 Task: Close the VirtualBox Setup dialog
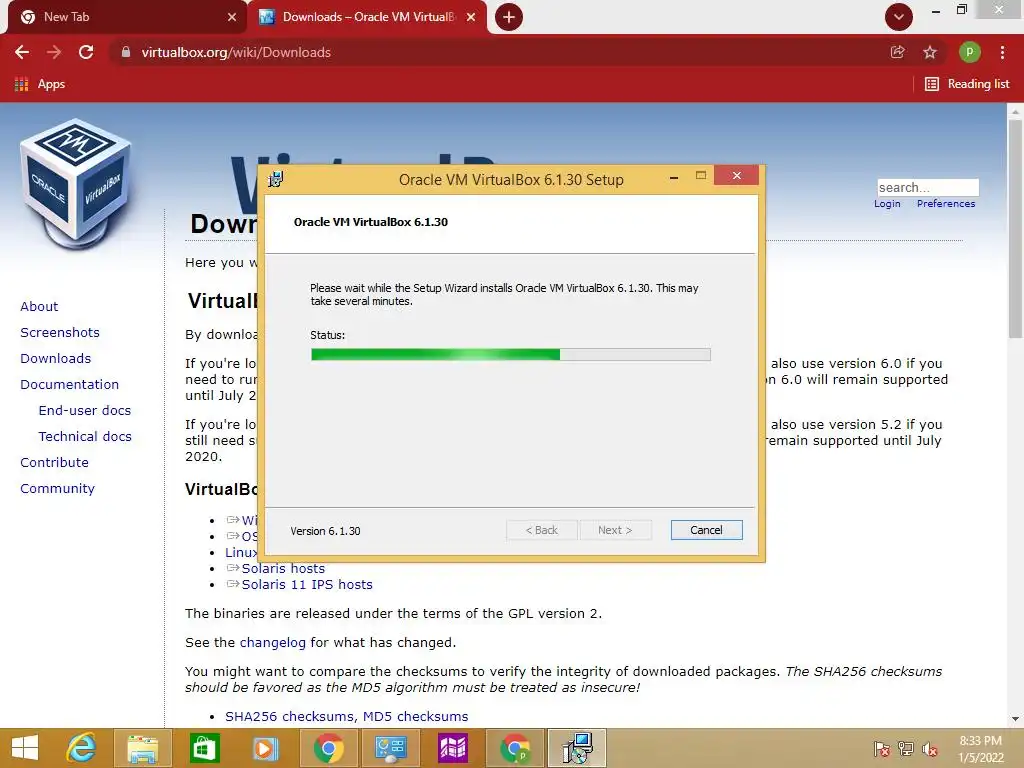click(737, 176)
